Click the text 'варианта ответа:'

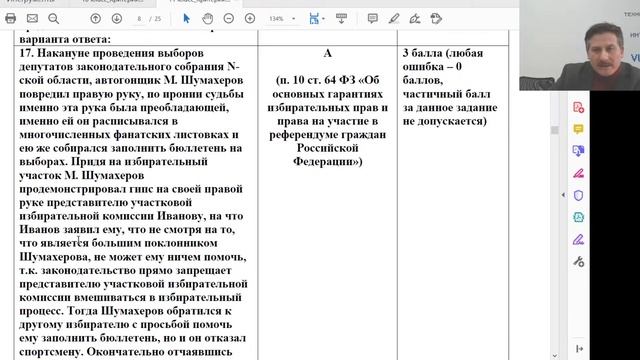pos(65,40)
